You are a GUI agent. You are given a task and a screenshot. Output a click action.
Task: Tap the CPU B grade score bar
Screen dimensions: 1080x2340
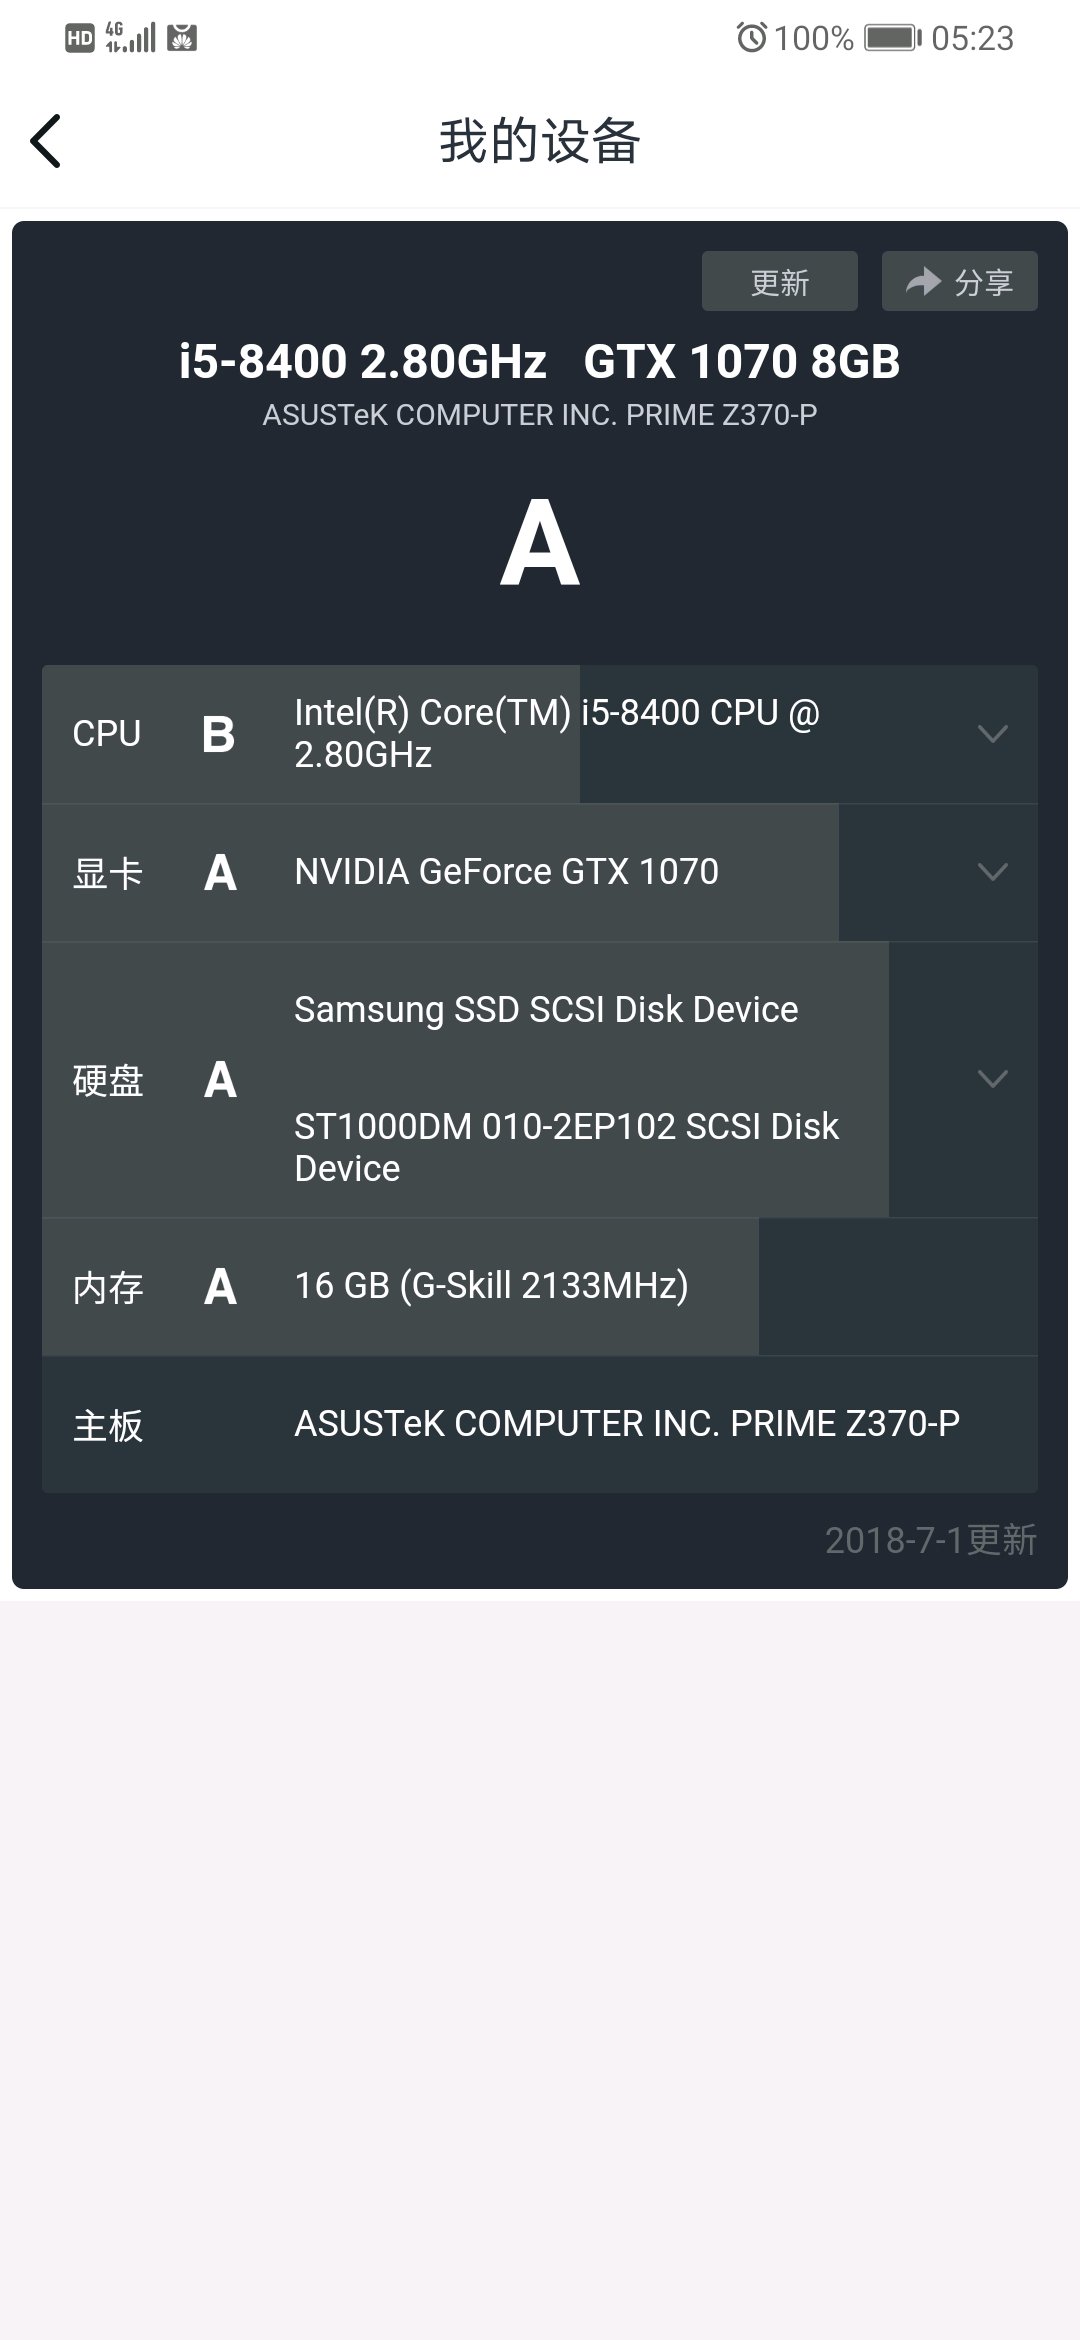tap(311, 734)
